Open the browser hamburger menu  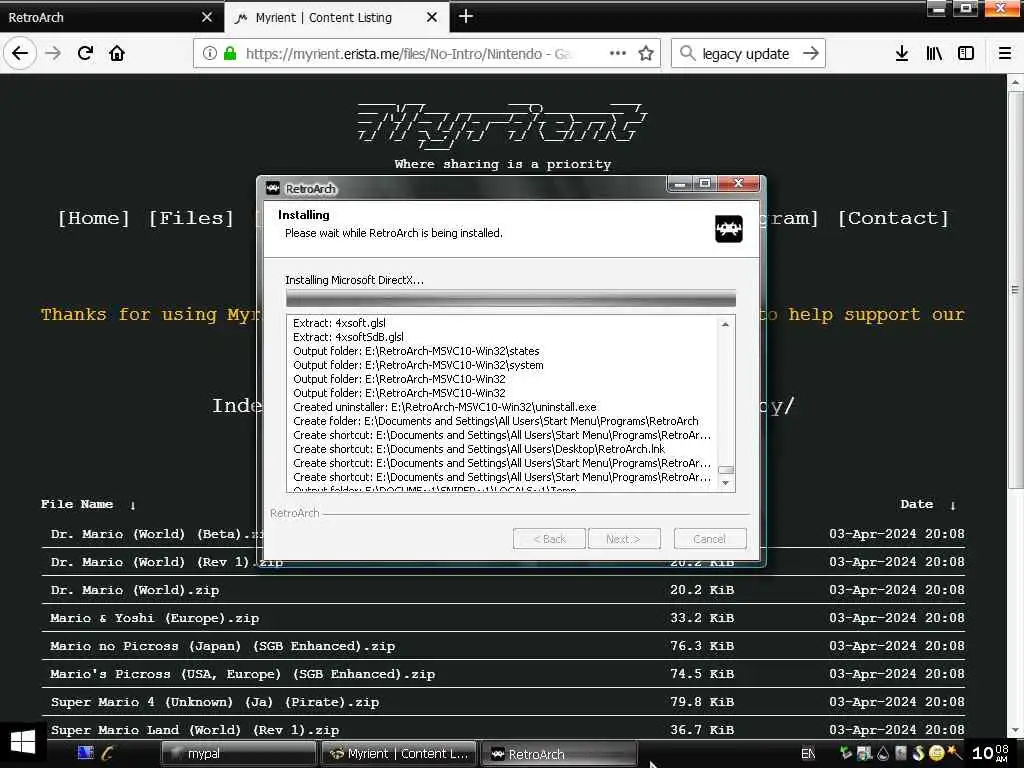(1005, 53)
